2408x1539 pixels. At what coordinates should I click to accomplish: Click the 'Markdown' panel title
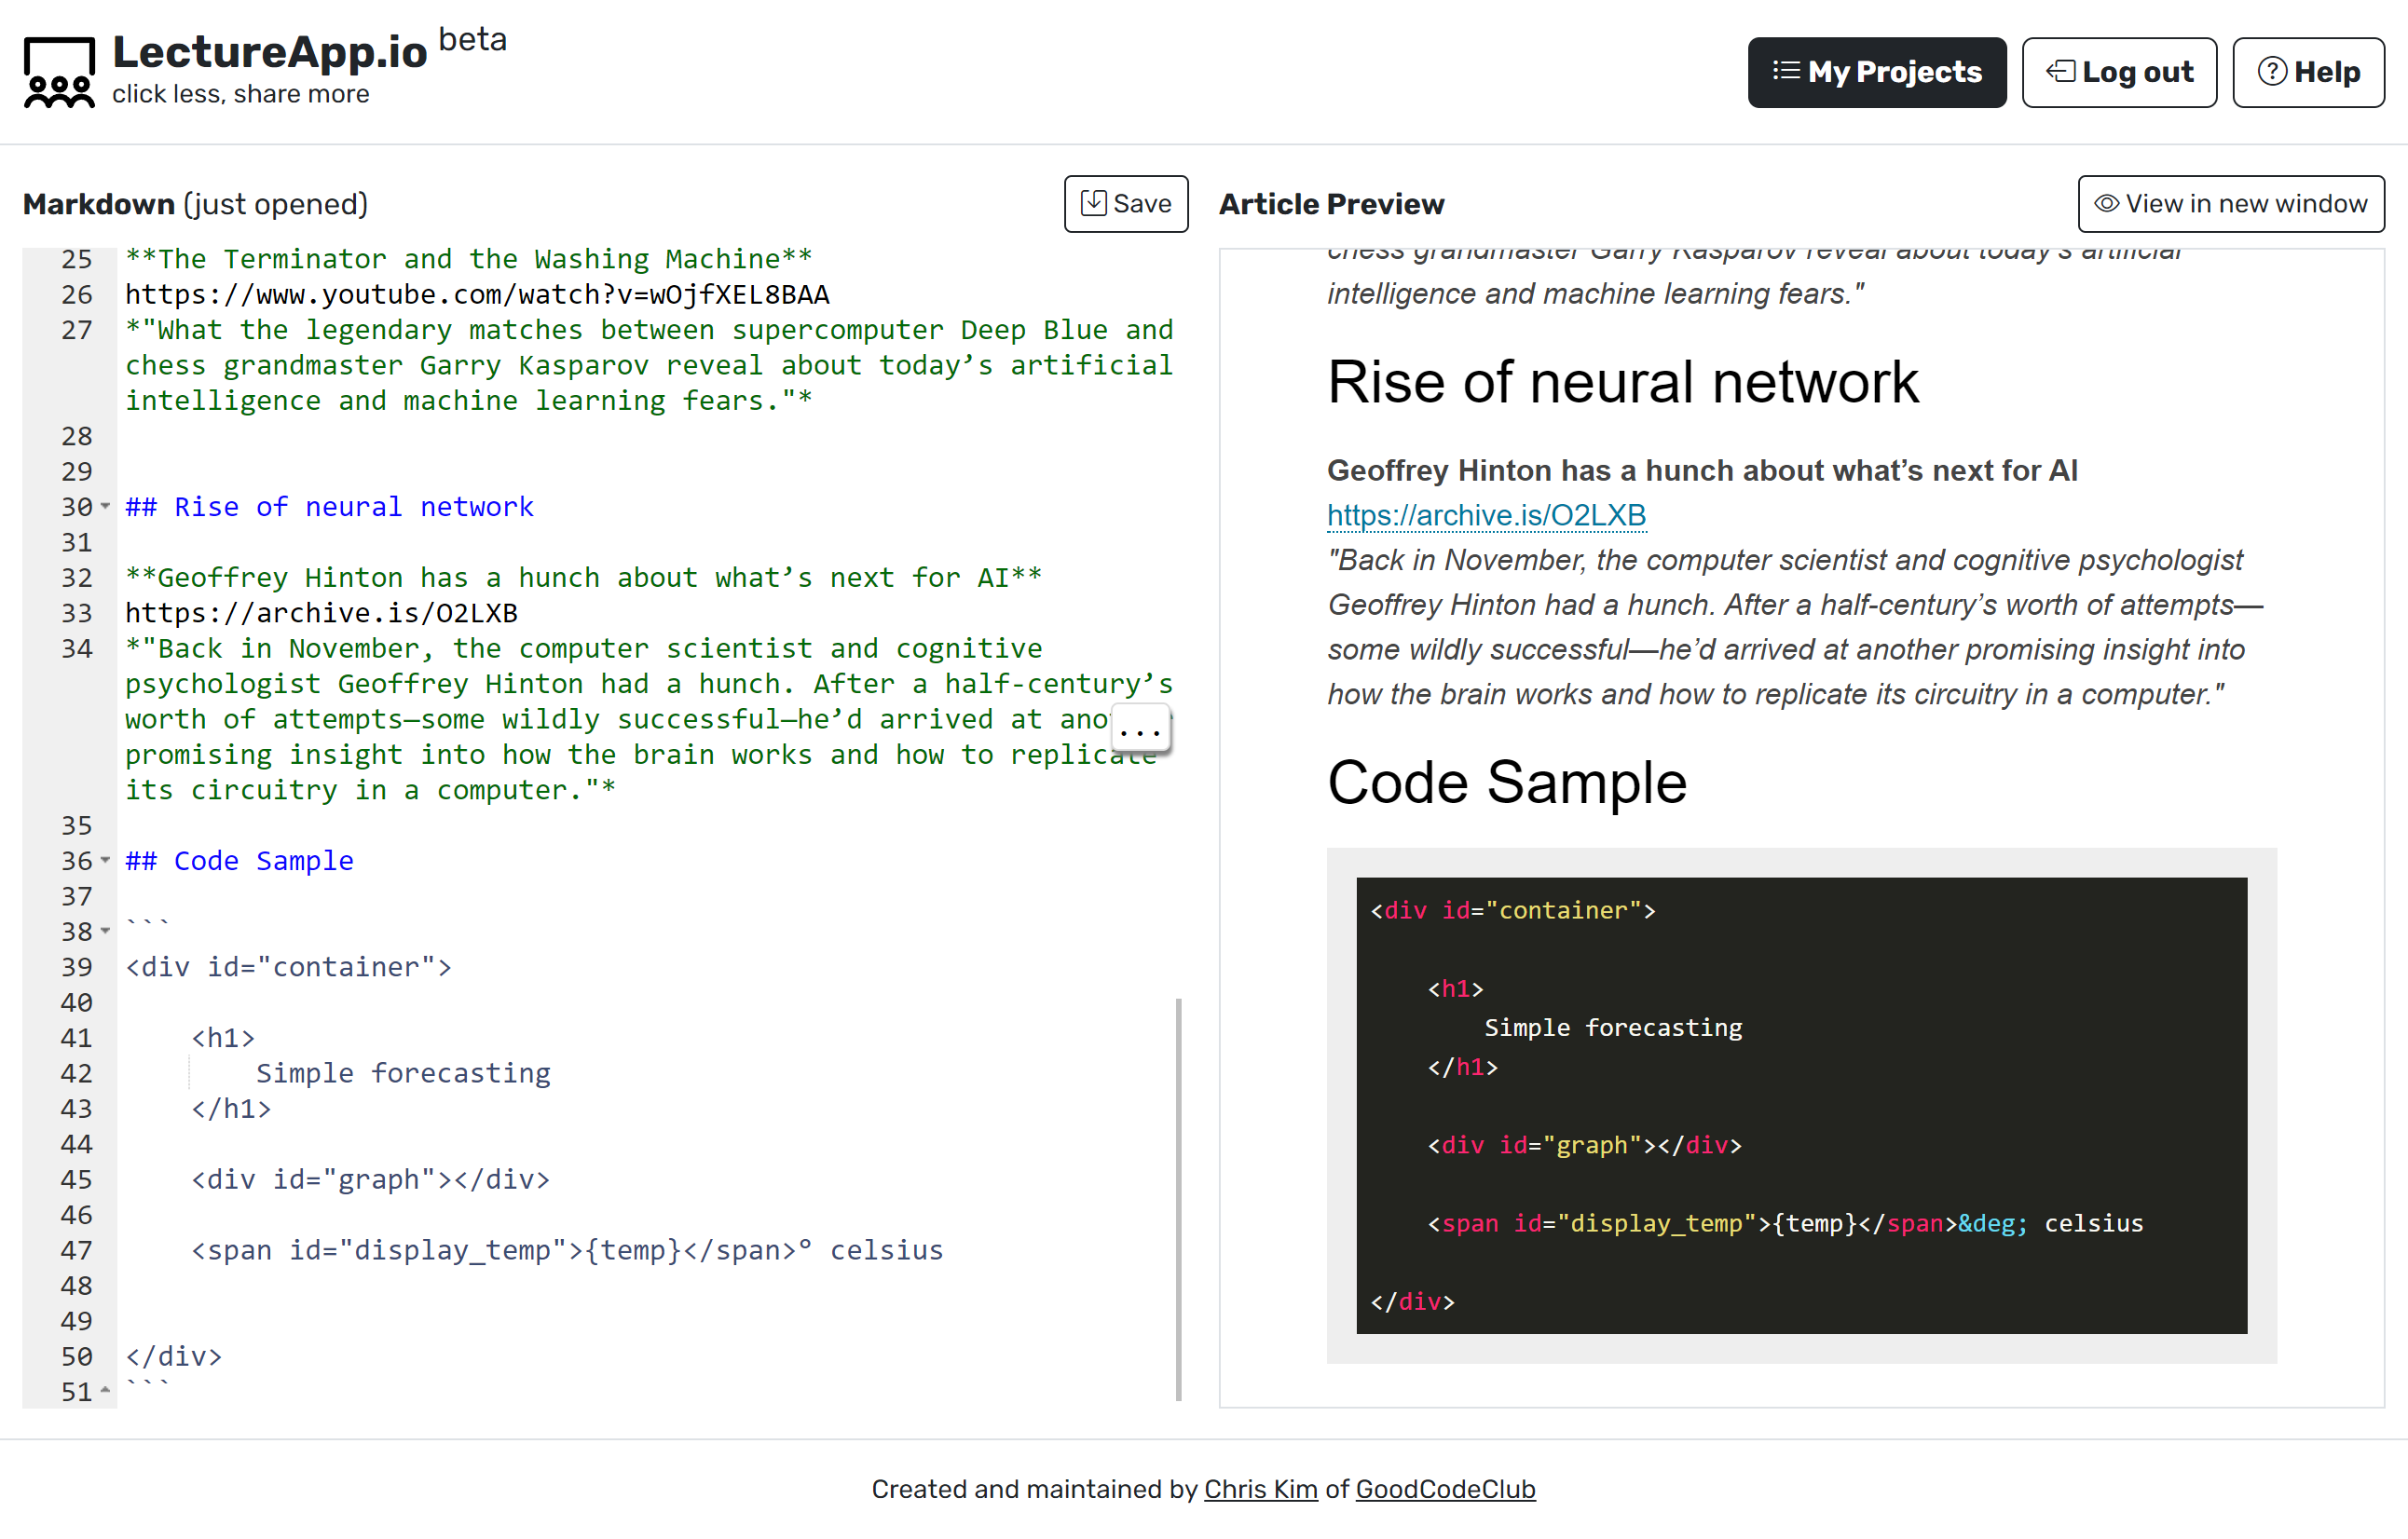click(x=98, y=204)
